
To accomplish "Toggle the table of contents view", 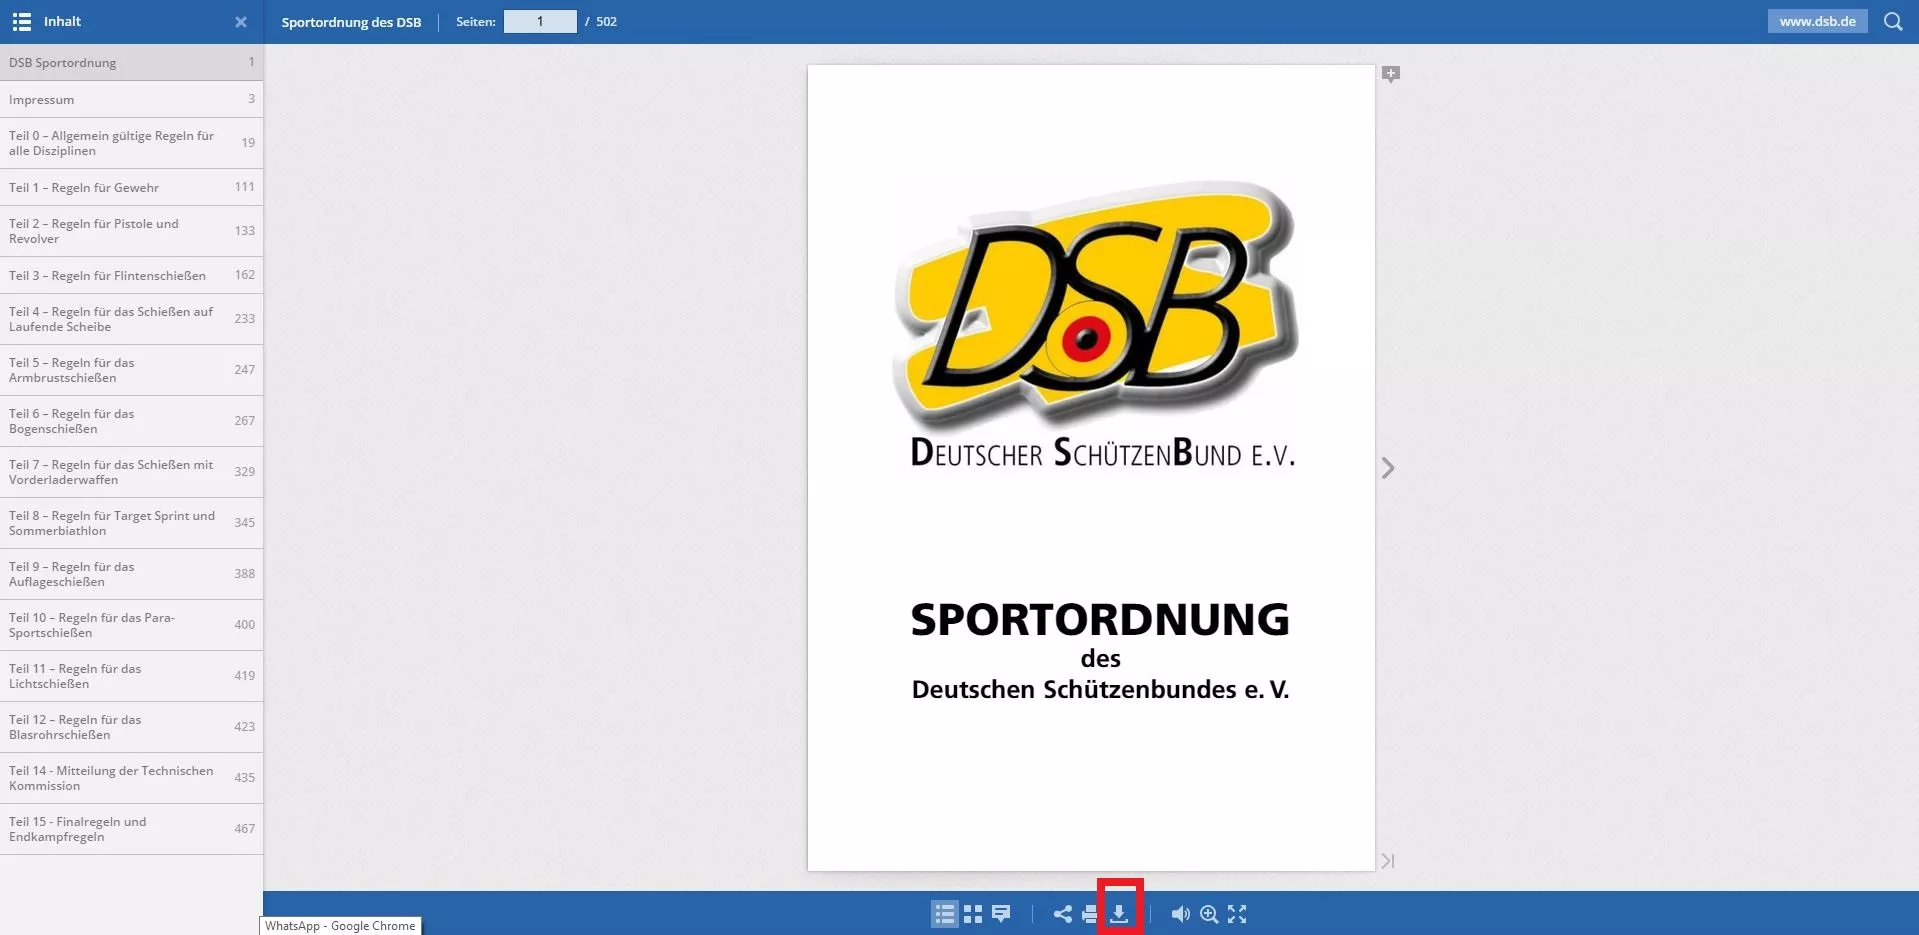I will click(x=944, y=914).
